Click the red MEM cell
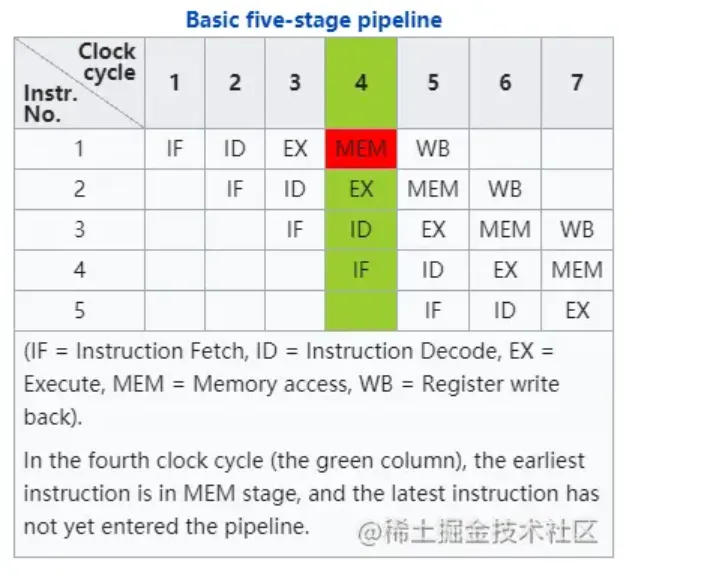706x584 pixels. click(x=361, y=149)
